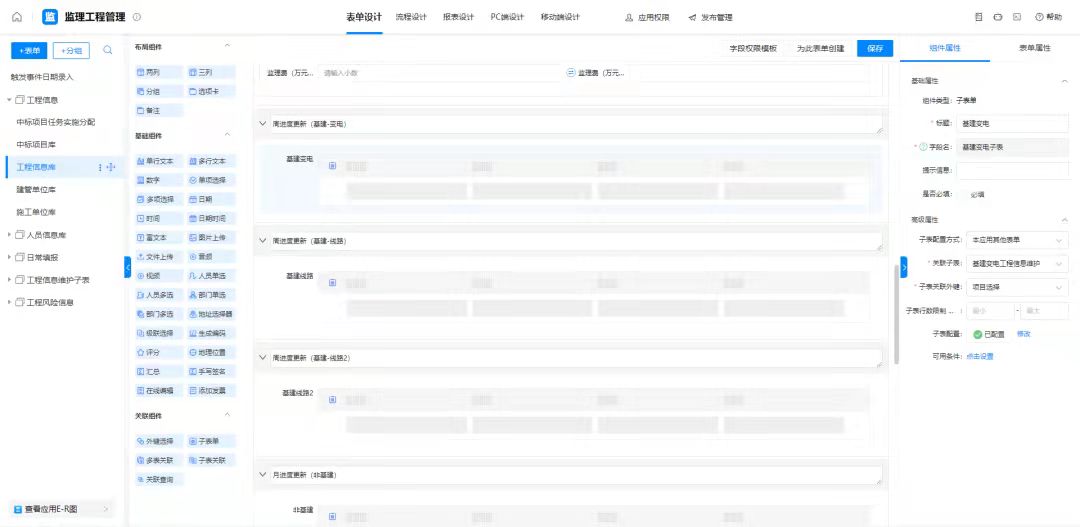Click the 为此表单创建 button
Image resolution: width=1080 pixels, height=527 pixels.
point(820,49)
